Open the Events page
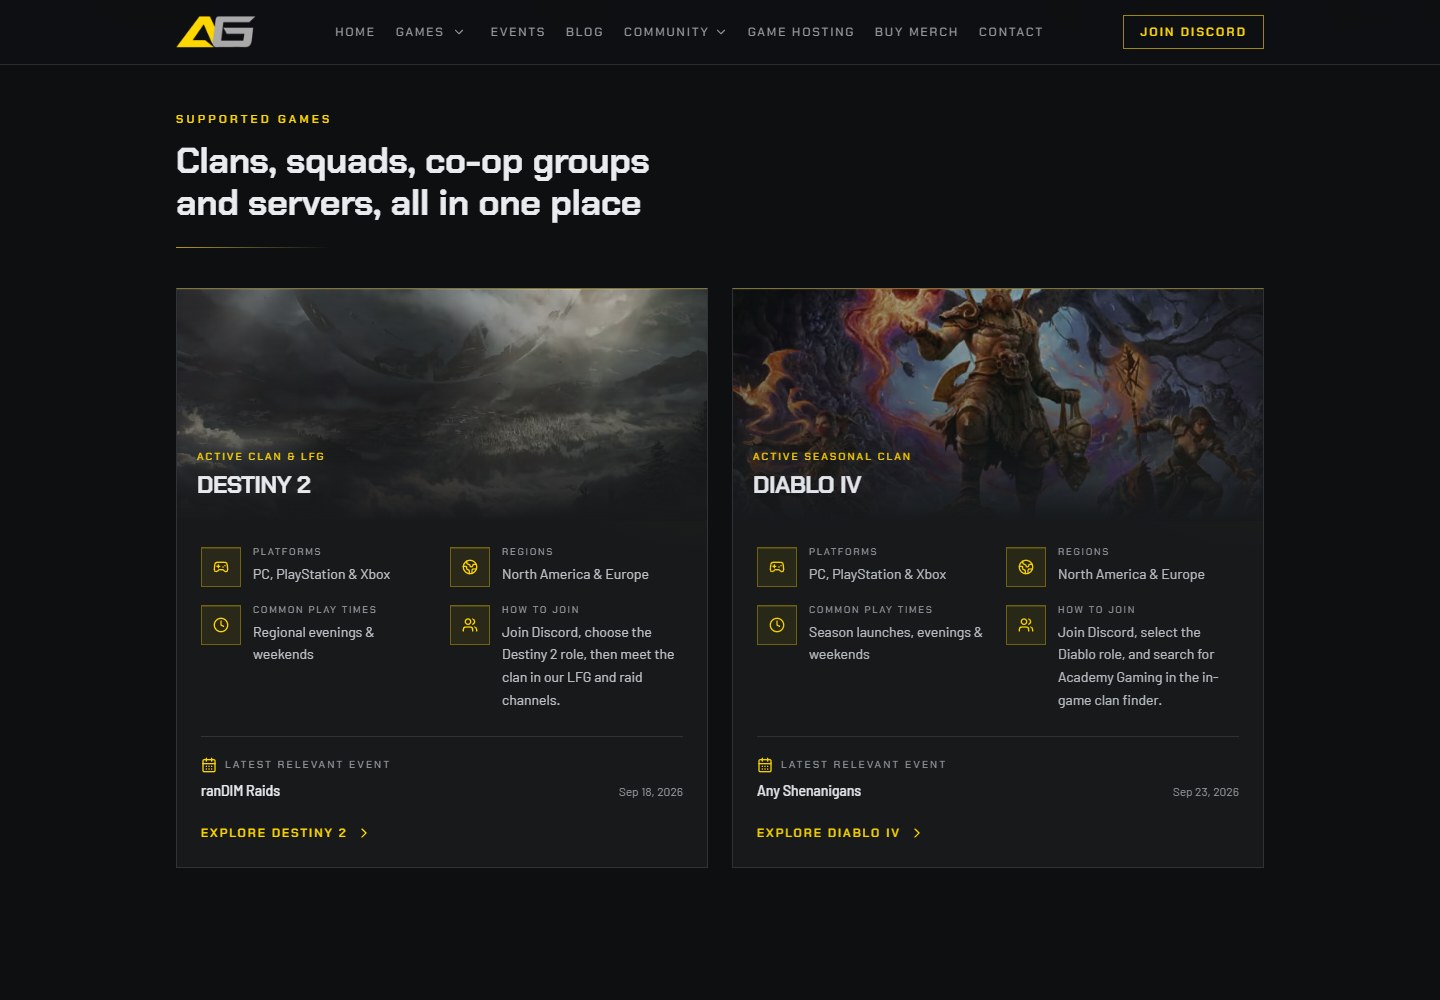 [518, 32]
